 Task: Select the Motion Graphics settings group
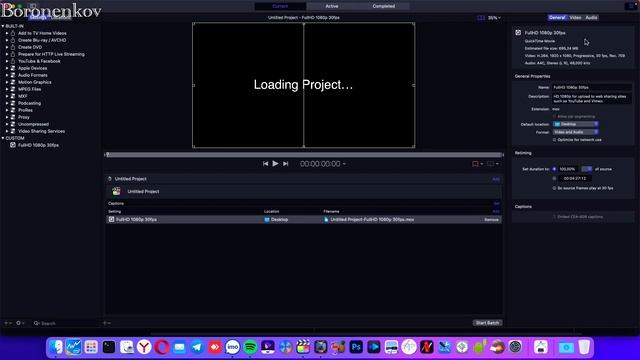35,82
